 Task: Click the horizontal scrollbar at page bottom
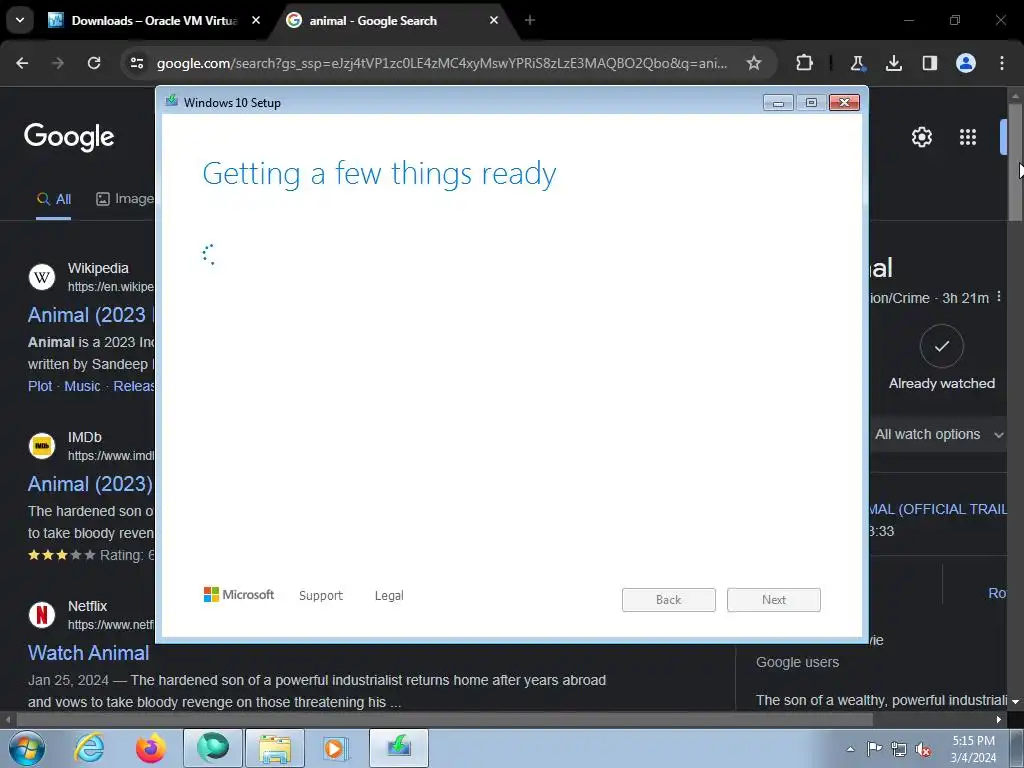pos(444,720)
